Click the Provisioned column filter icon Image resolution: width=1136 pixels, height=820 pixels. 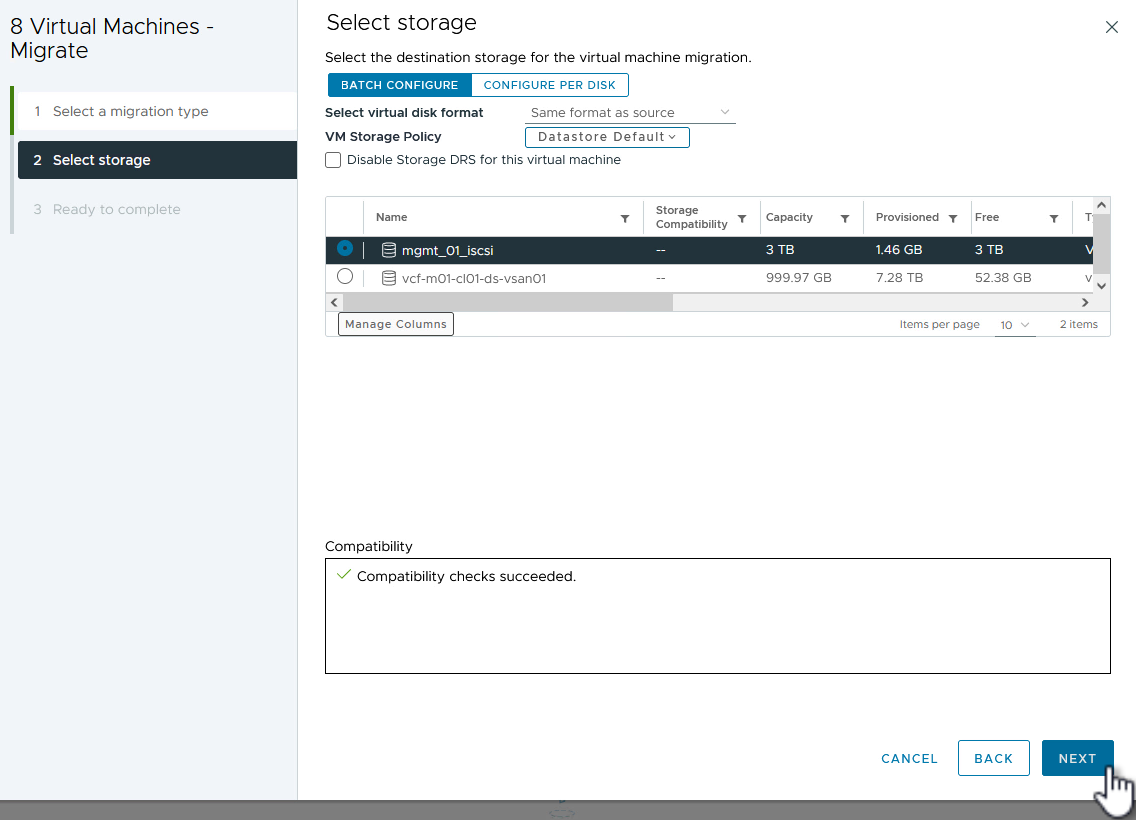point(953,218)
